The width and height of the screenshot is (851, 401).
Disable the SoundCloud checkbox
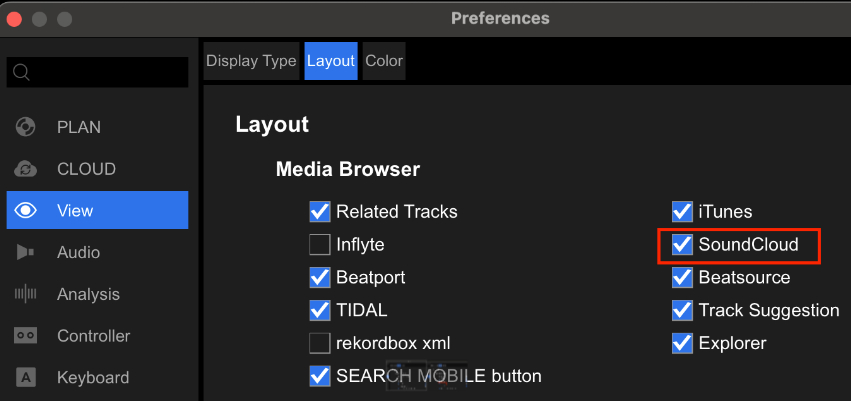[683, 244]
